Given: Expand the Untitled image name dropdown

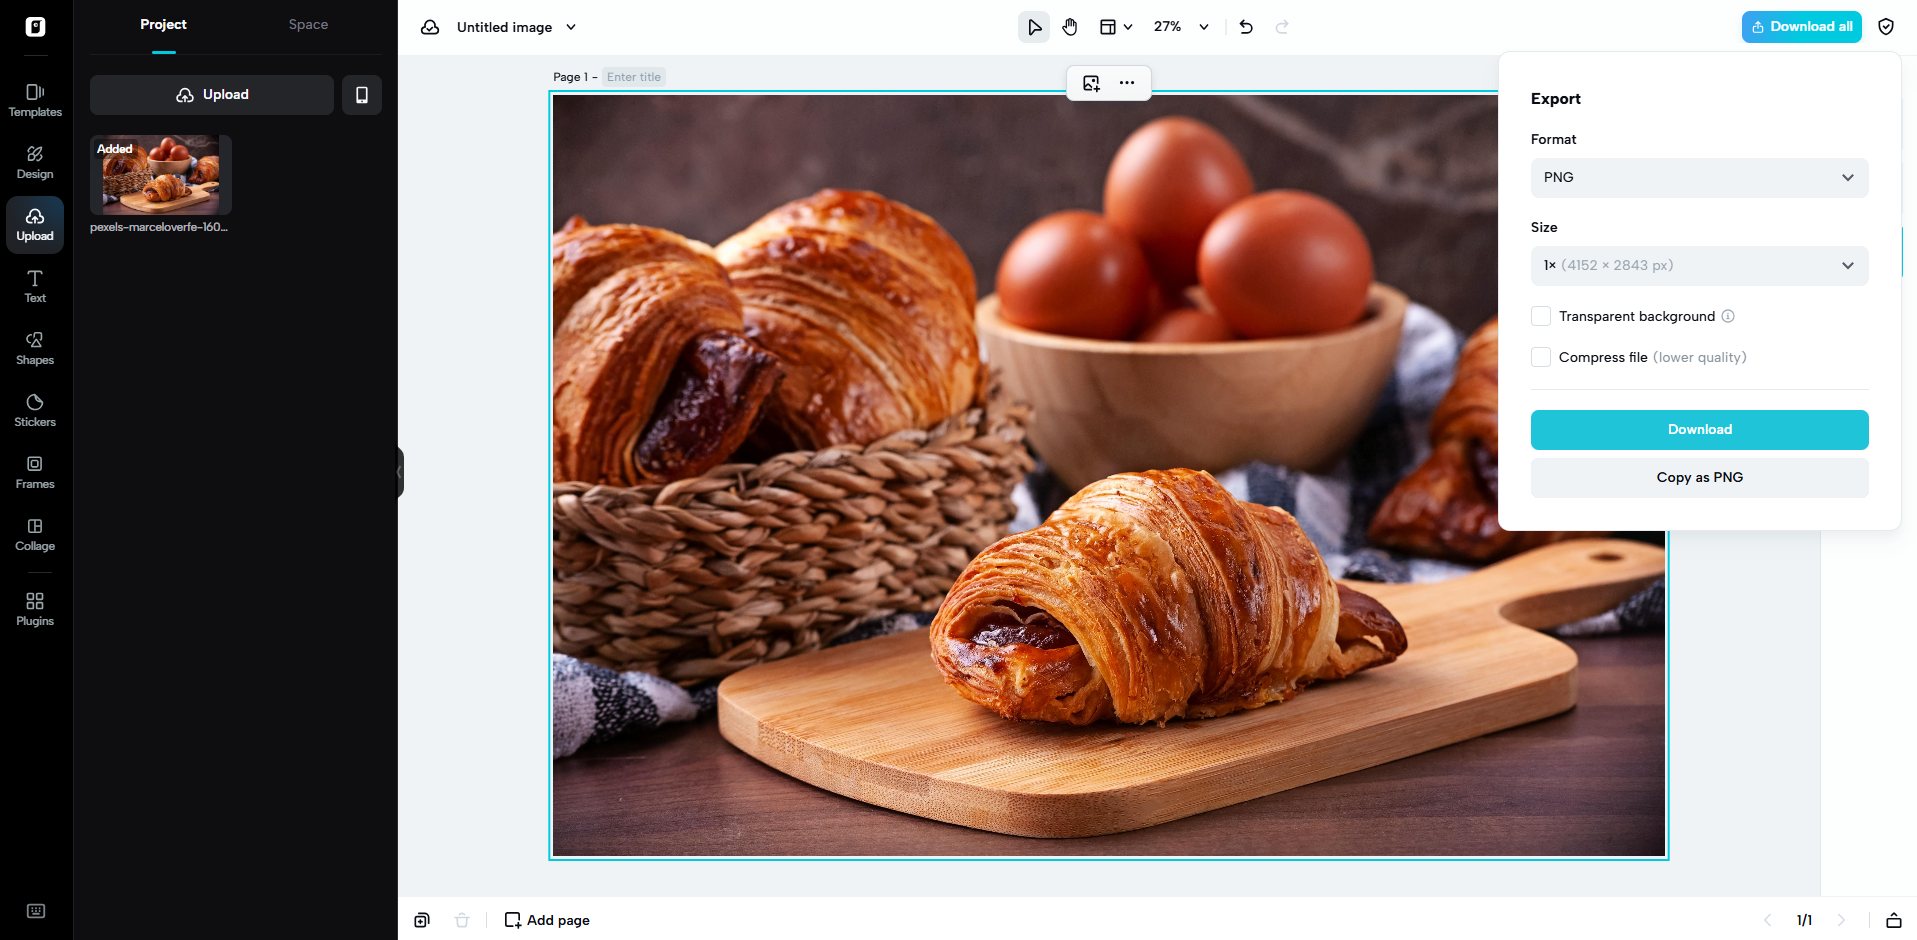Looking at the screenshot, I should 571,27.
